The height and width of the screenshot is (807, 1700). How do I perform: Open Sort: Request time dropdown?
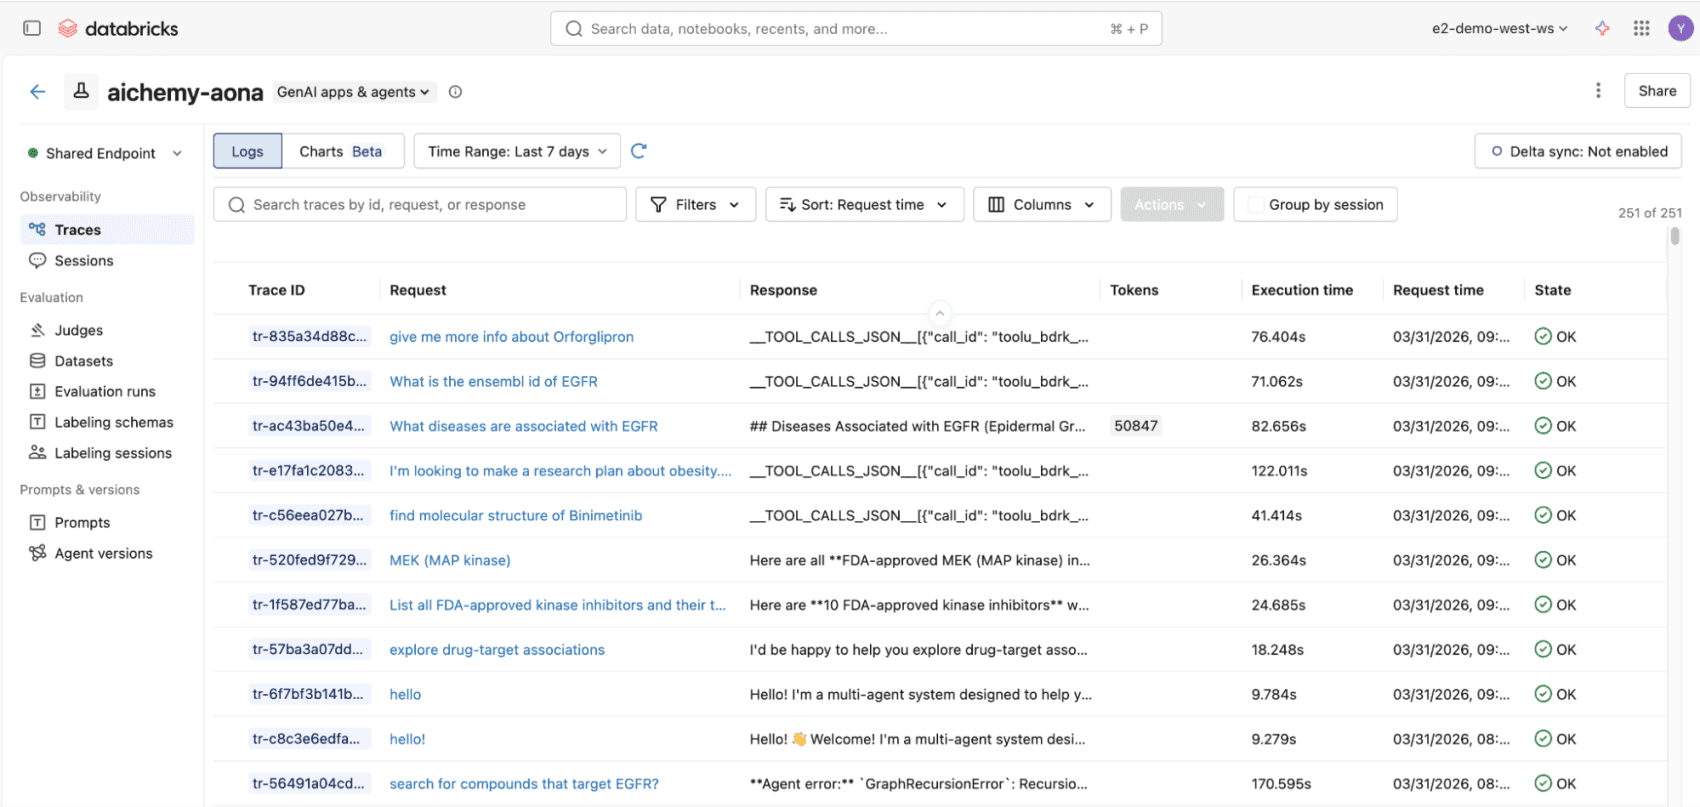coord(864,204)
